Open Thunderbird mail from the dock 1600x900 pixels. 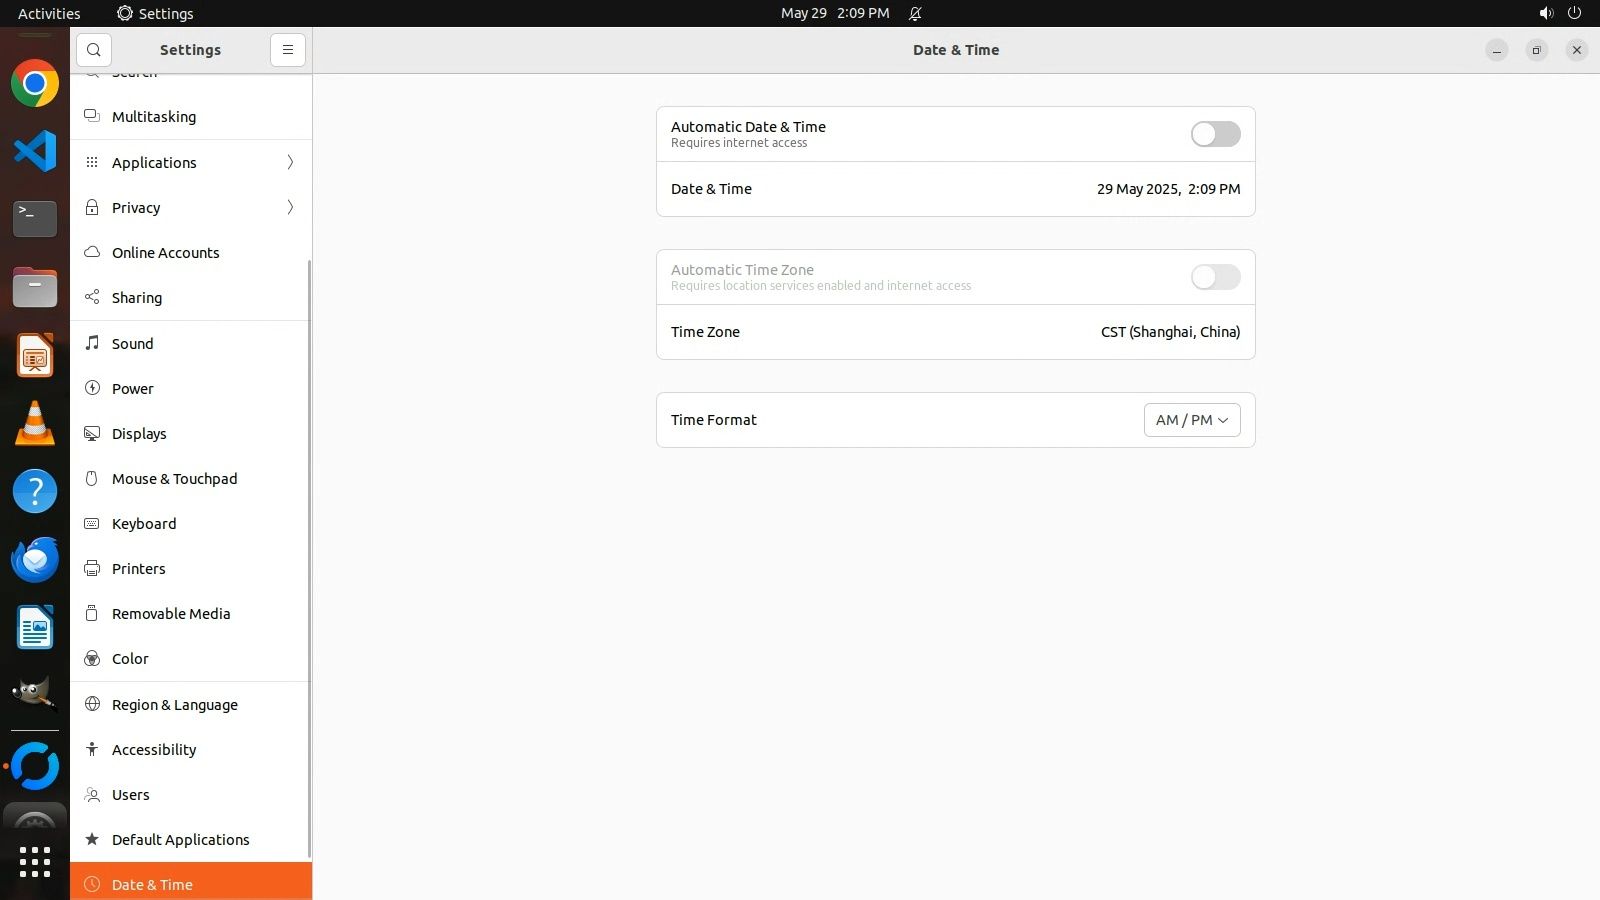[x=35, y=560]
